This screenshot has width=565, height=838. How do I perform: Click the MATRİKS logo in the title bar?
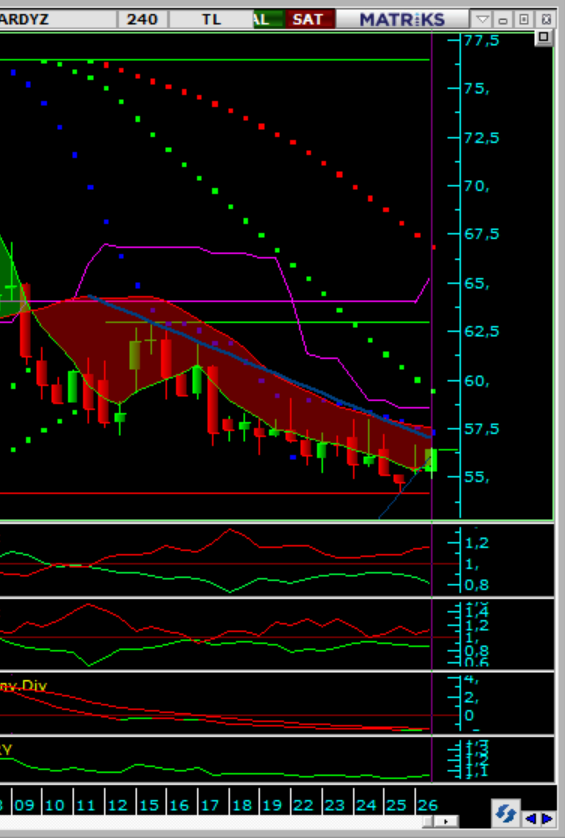click(402, 20)
